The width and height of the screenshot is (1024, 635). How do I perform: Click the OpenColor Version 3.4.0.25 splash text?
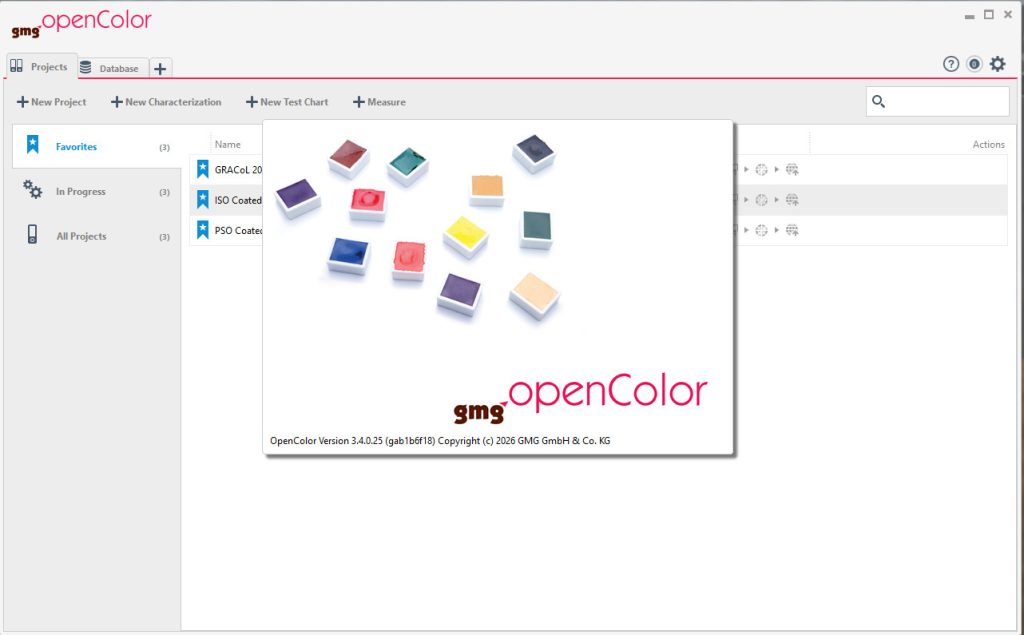click(440, 440)
